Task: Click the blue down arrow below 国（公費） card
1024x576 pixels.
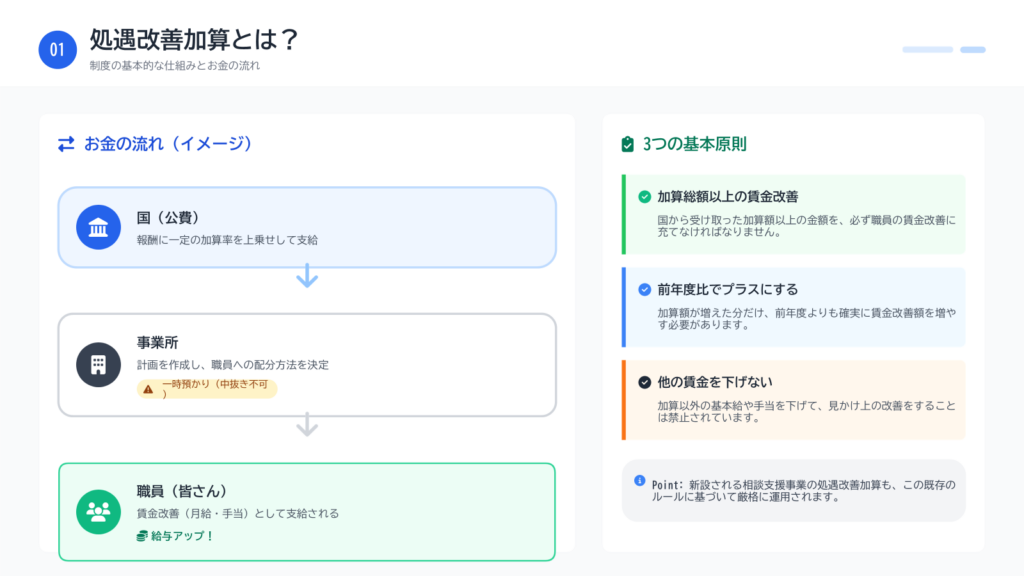Action: click(307, 276)
